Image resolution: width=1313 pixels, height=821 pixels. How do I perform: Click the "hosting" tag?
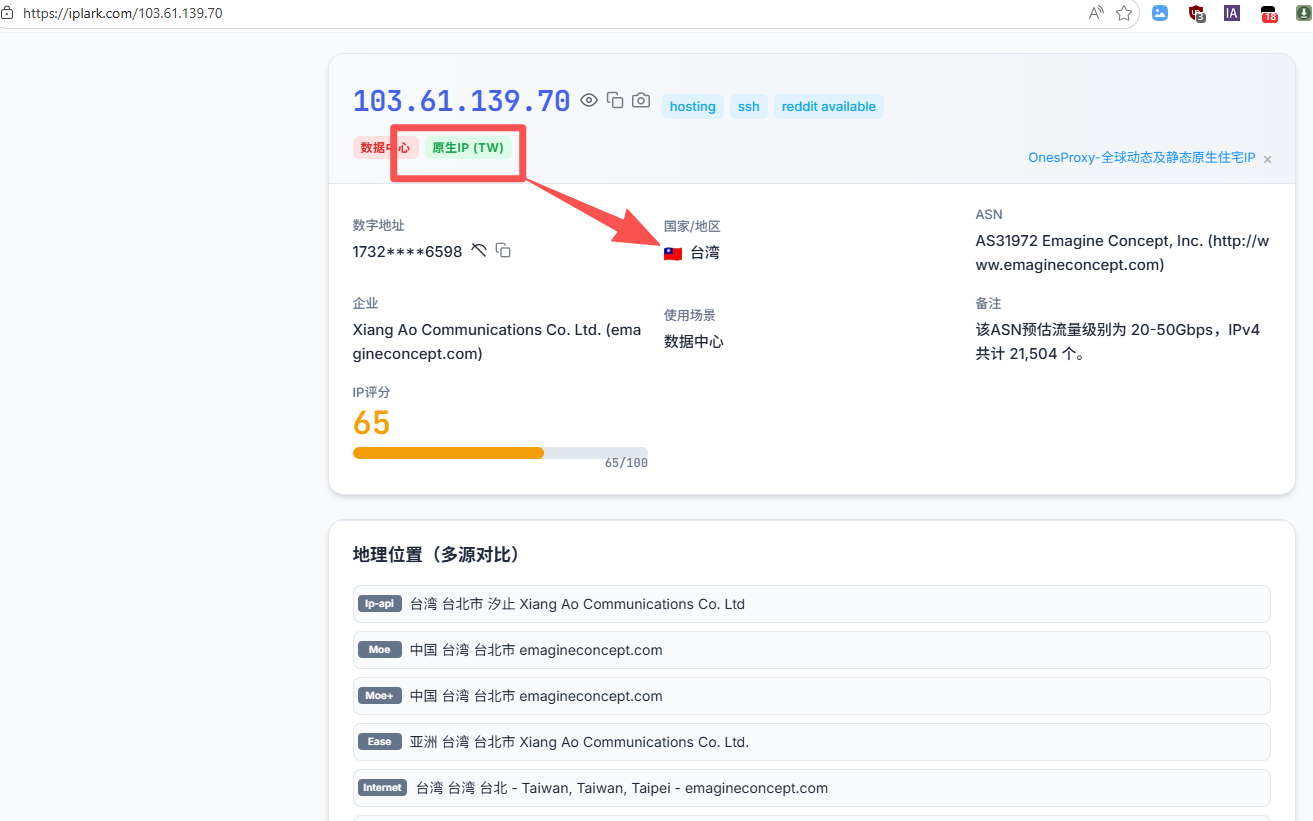click(x=692, y=107)
